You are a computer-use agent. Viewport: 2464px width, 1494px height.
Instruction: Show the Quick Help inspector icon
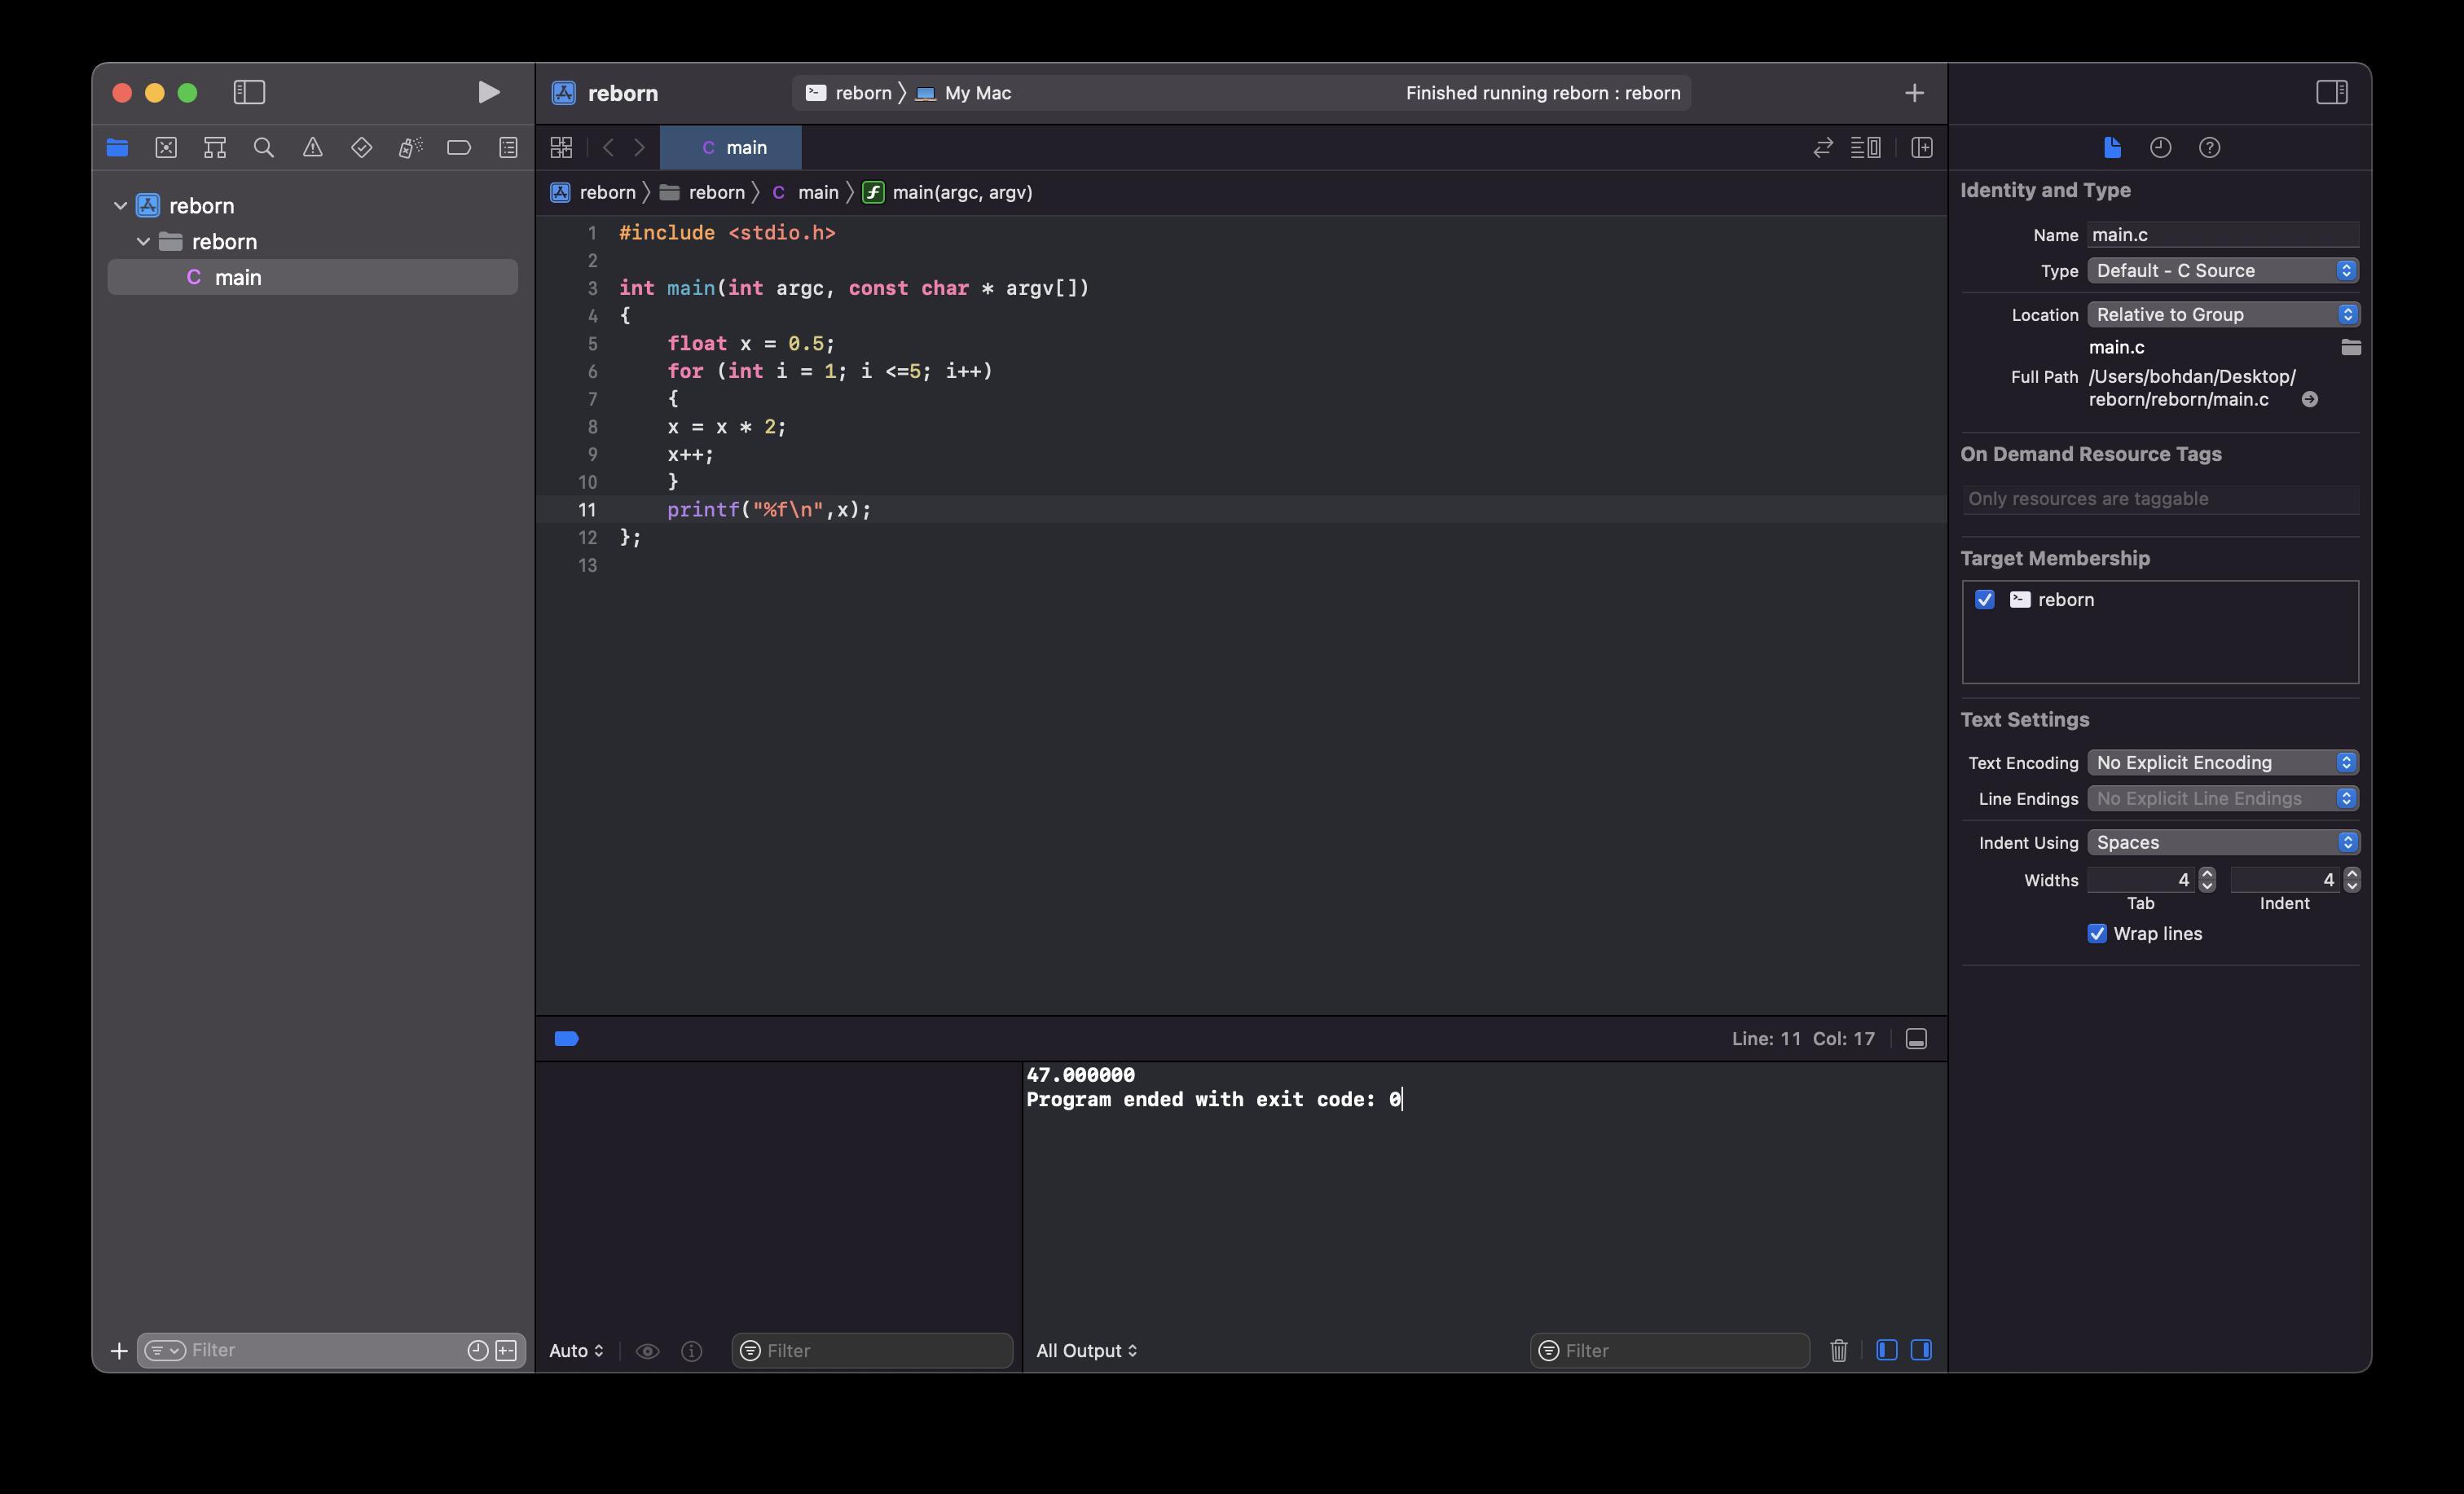point(2209,148)
